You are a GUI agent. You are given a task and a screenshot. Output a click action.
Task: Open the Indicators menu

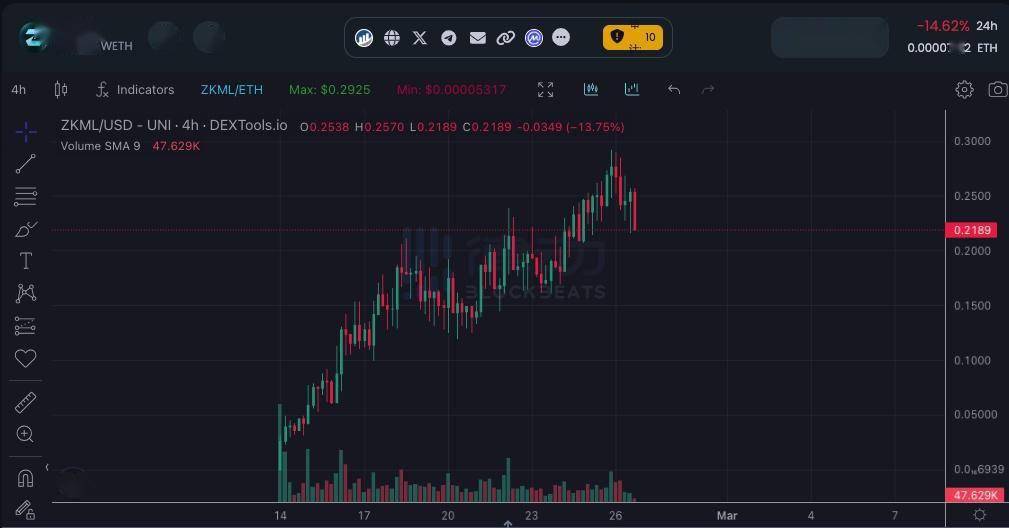pos(135,90)
